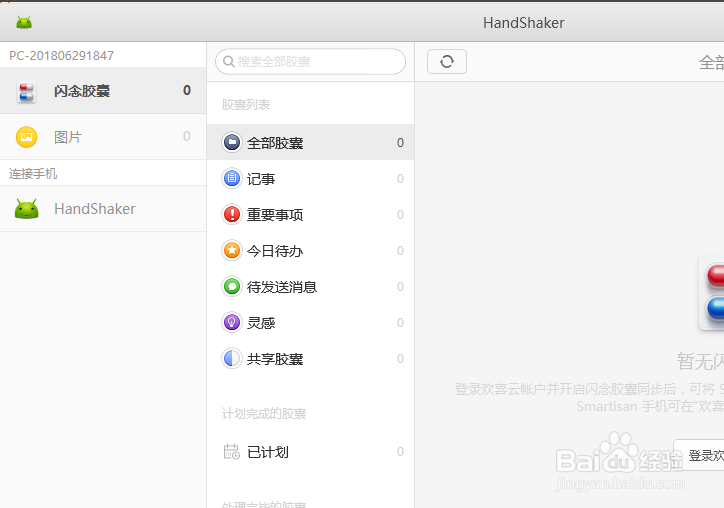Click the green 待发送消息 message icon
The width and height of the screenshot is (724, 508).
(x=232, y=286)
